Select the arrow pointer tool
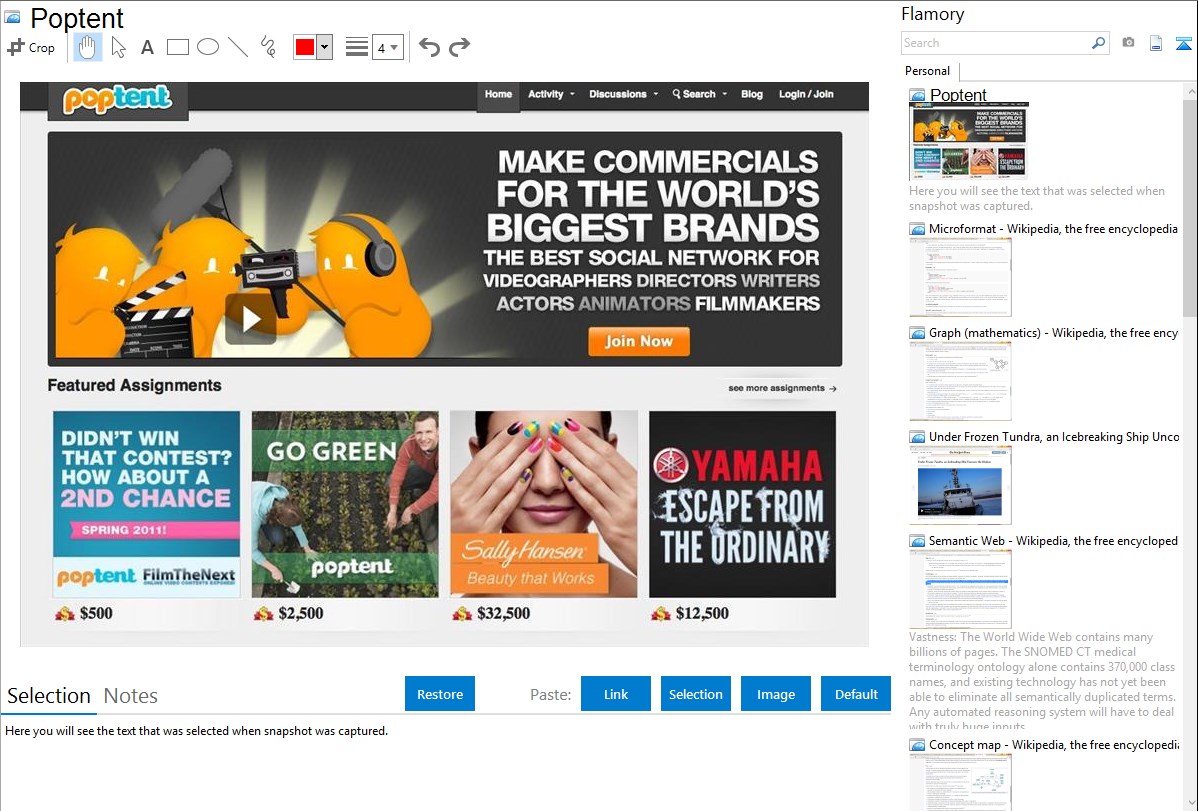The image size is (1198, 811). coord(118,47)
